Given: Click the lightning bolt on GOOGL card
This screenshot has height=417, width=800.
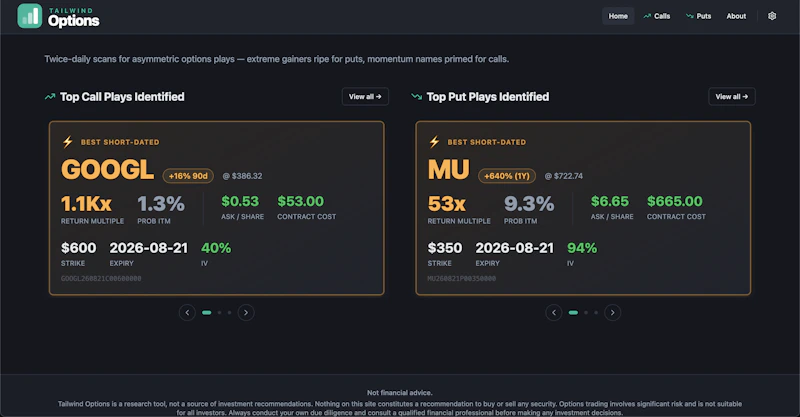Looking at the screenshot, I should pyautogui.click(x=68, y=142).
